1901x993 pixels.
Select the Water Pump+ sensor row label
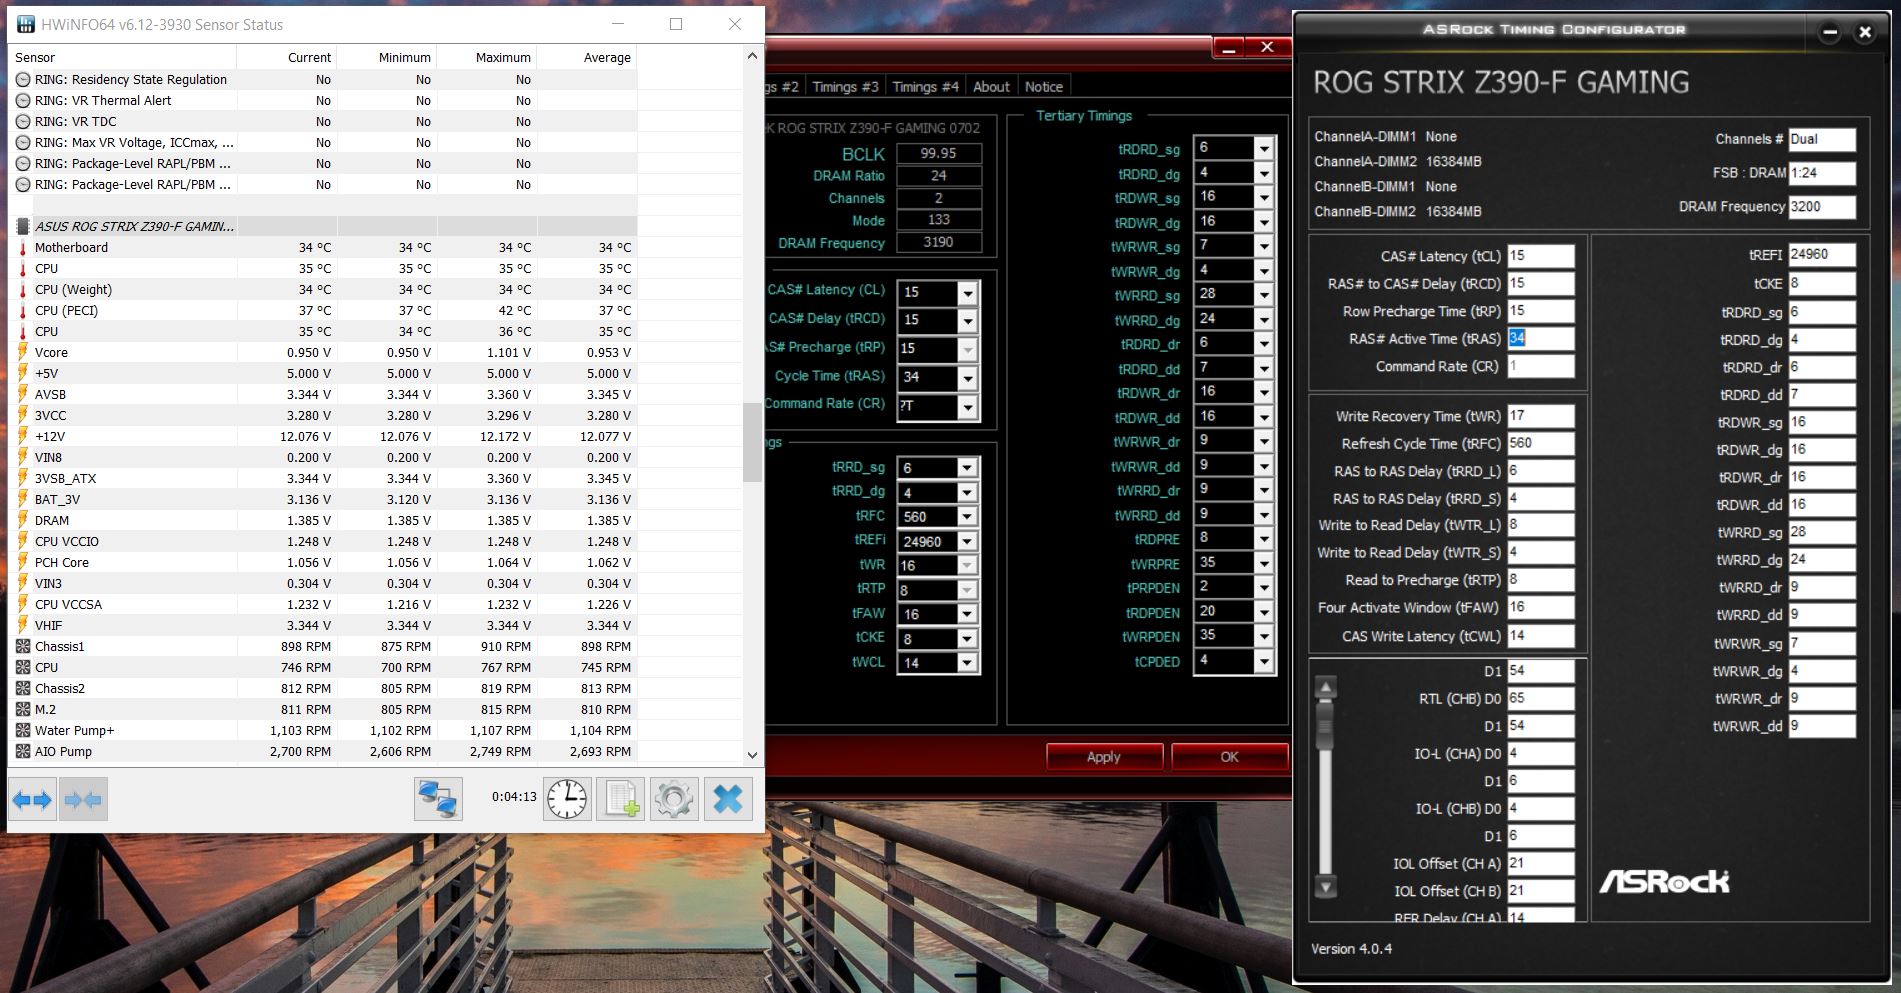pyautogui.click(x=75, y=731)
